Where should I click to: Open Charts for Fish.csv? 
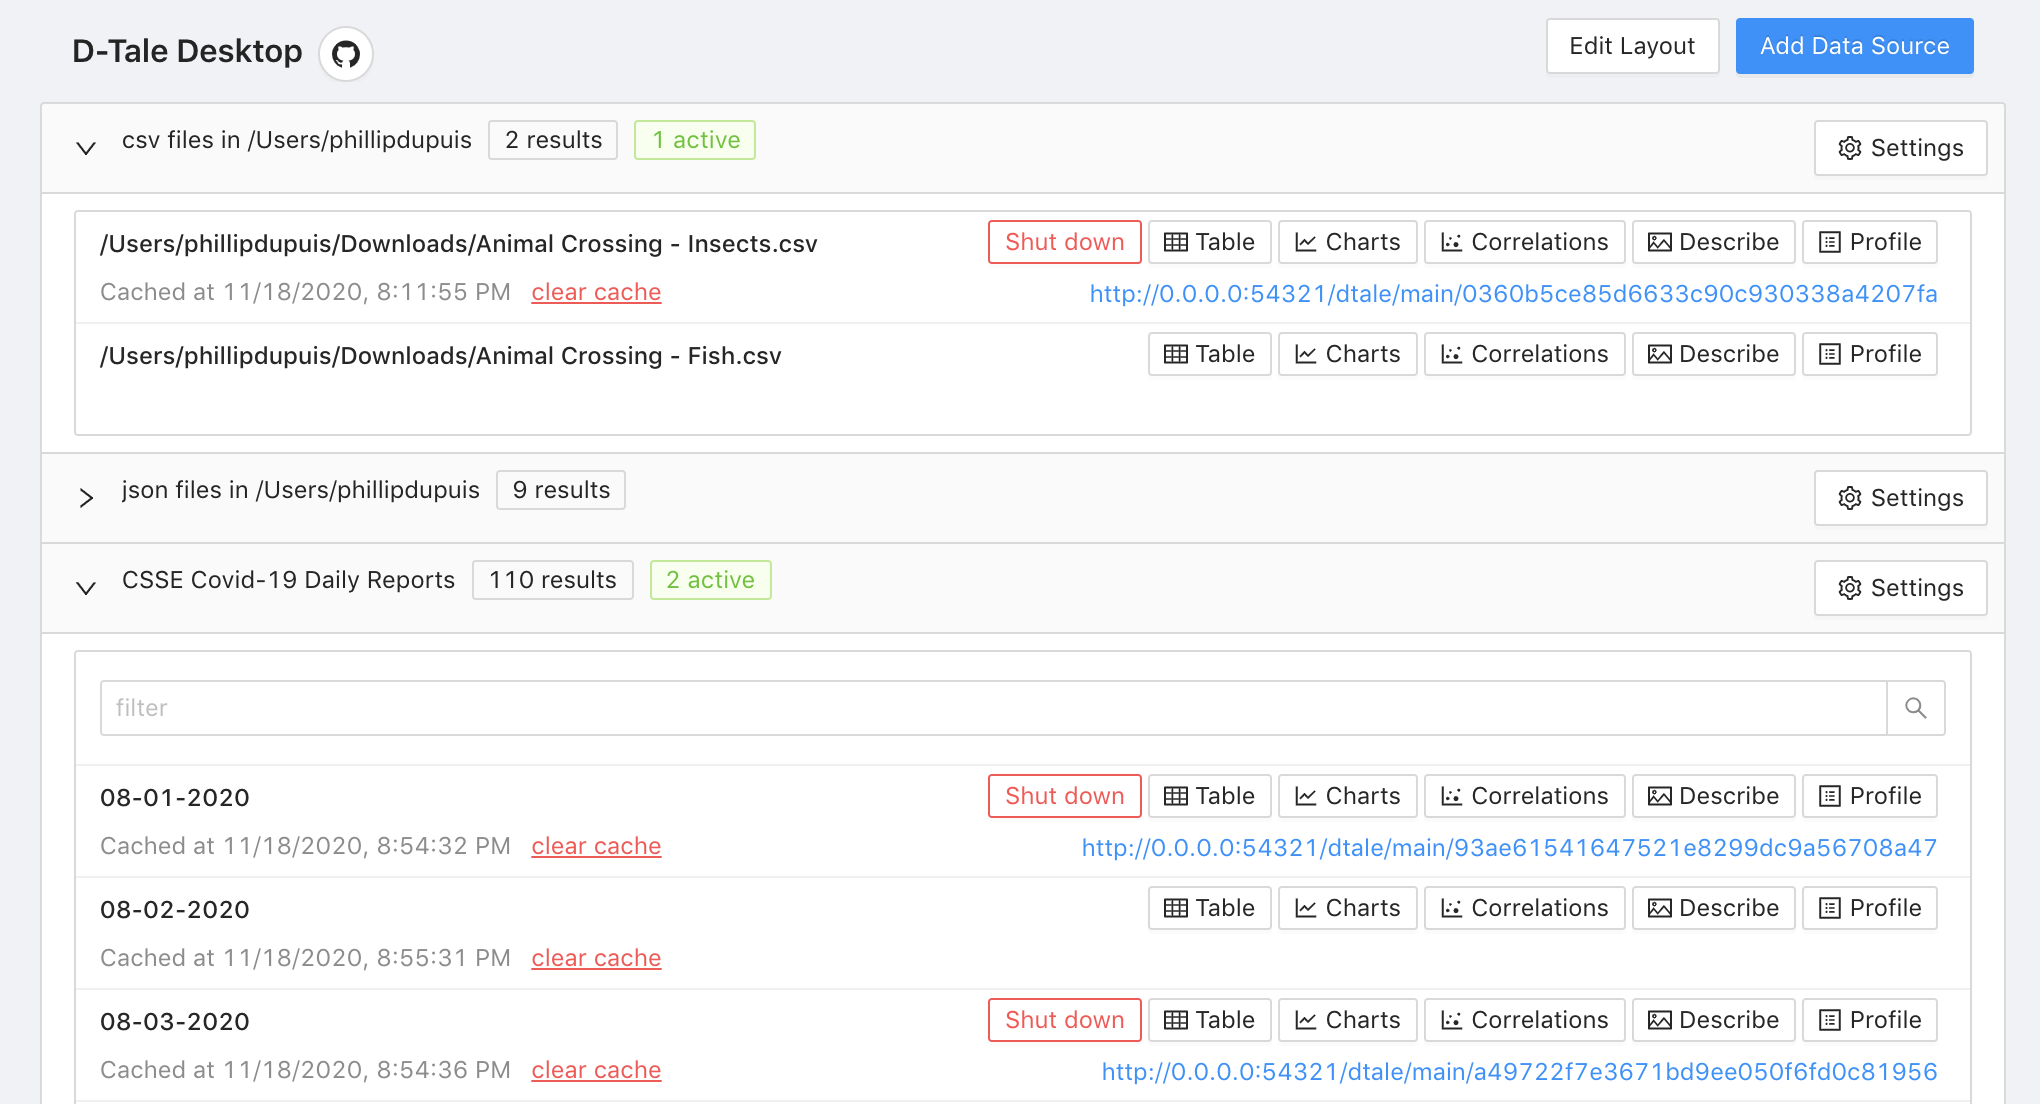tap(1347, 354)
